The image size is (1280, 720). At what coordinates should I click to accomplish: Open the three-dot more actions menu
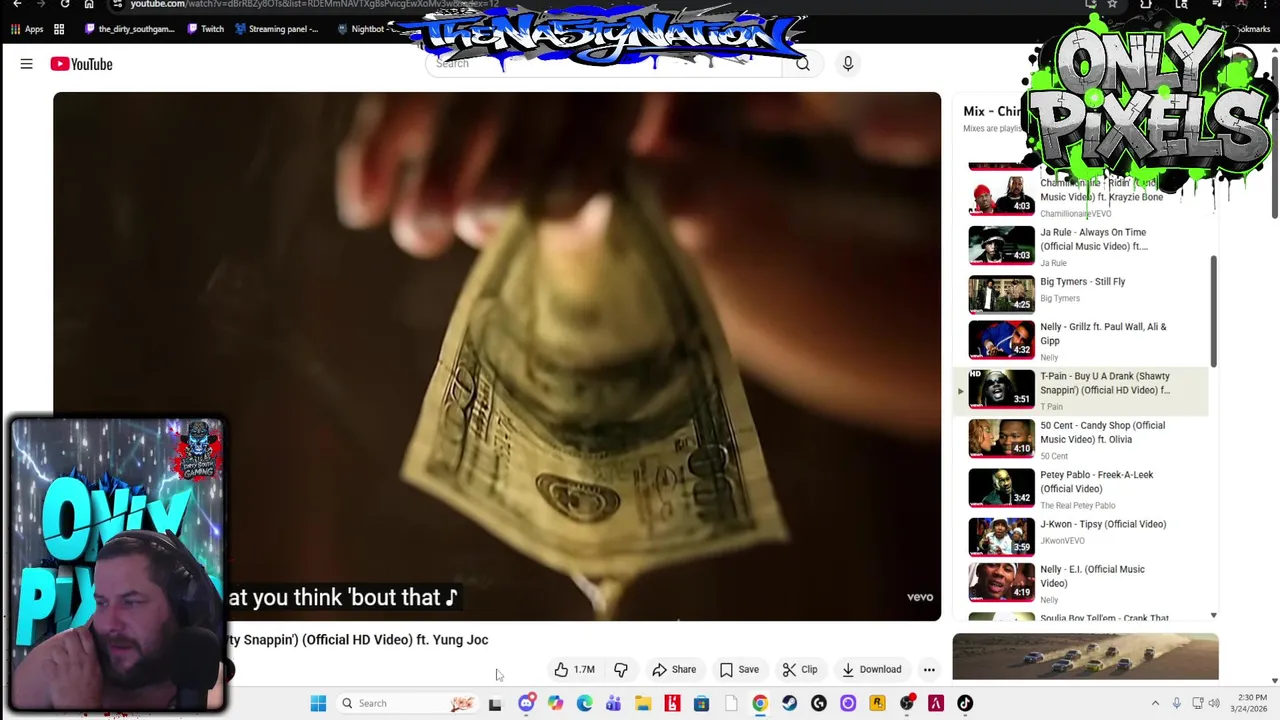coord(929,669)
